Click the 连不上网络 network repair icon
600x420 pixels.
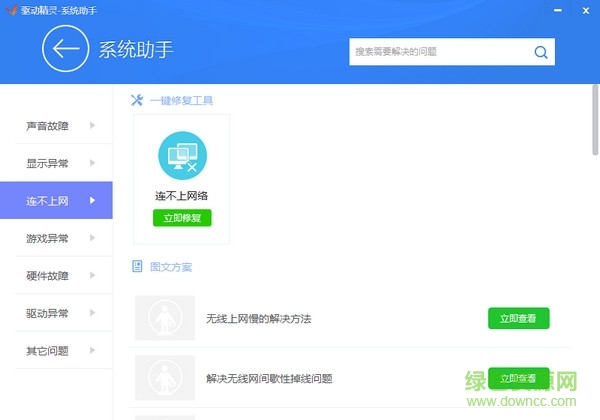click(182, 156)
